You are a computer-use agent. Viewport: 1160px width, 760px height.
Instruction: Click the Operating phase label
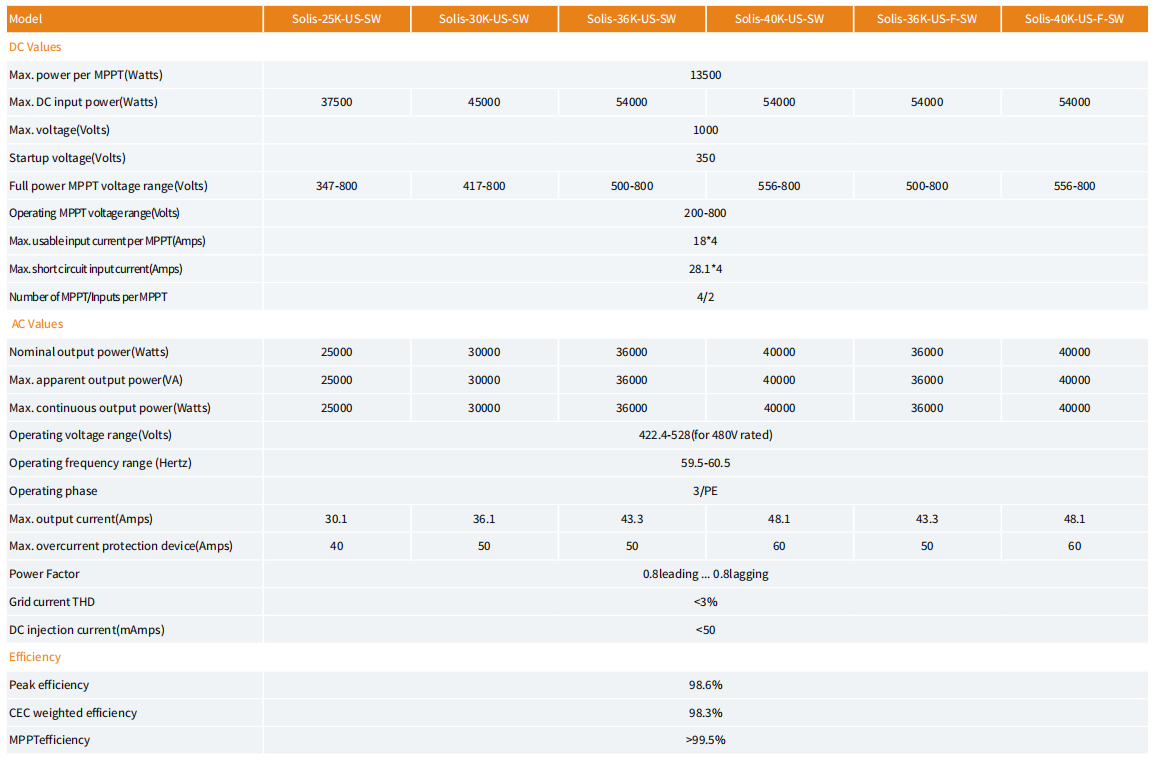[53, 491]
